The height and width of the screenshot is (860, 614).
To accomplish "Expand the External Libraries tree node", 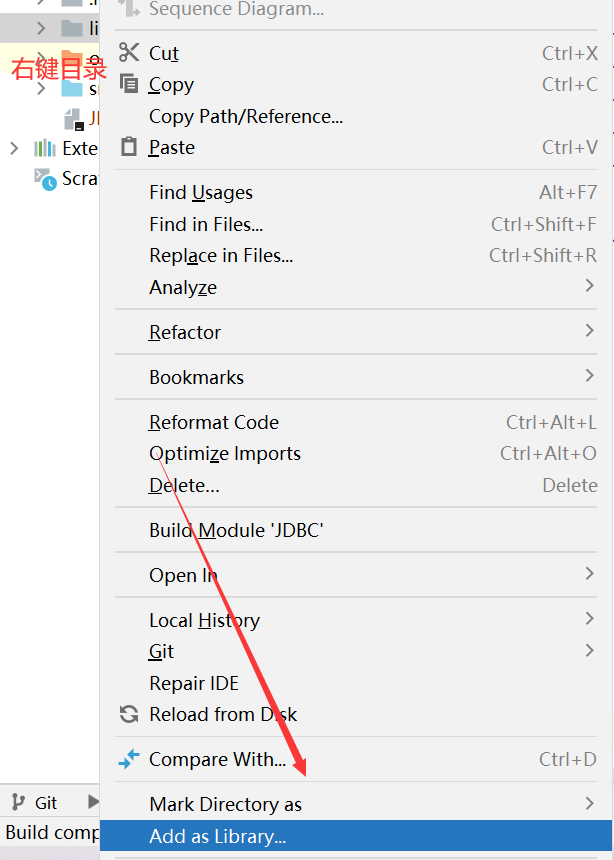I will point(14,148).
